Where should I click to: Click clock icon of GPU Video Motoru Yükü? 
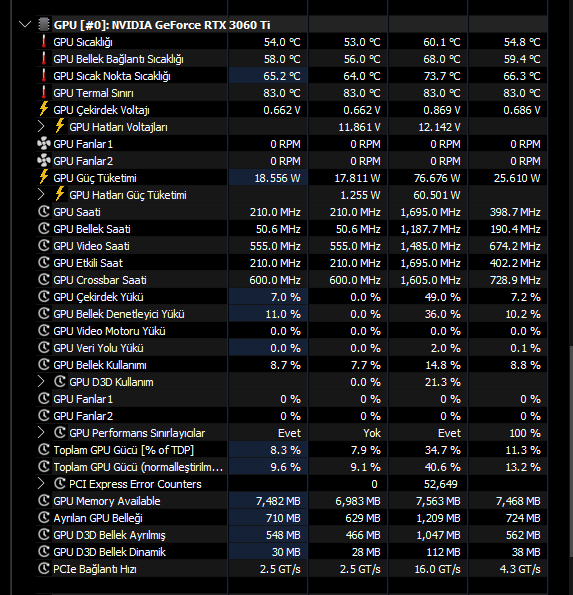point(44,331)
